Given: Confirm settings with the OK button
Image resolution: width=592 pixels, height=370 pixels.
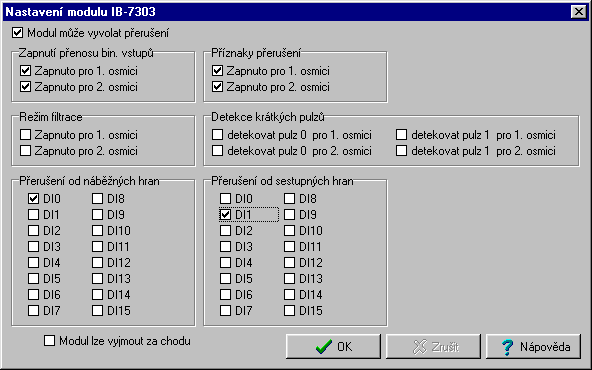Looking at the screenshot, I should click(x=333, y=346).
